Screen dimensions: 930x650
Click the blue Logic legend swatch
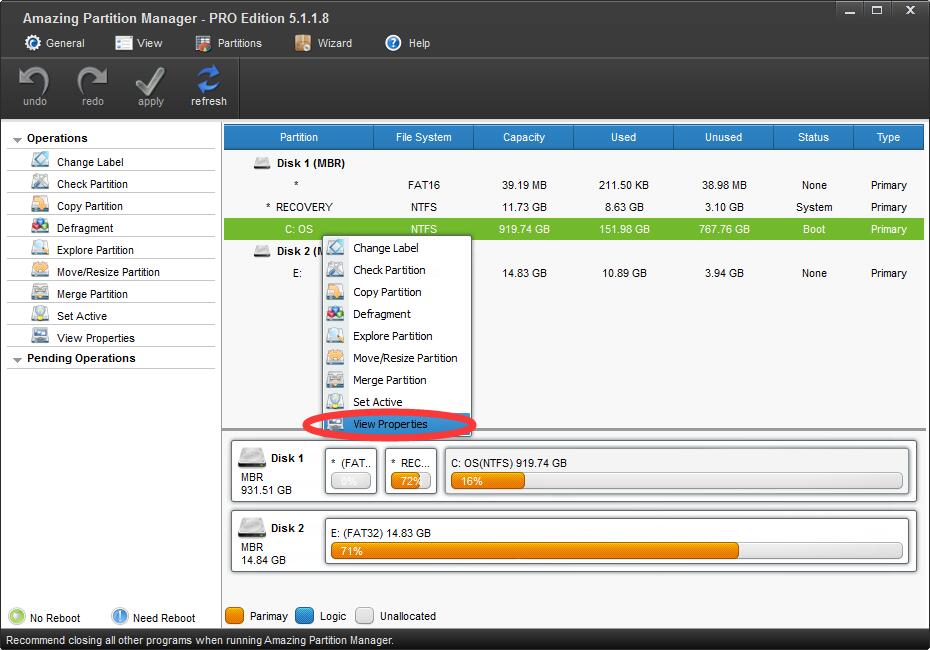click(x=304, y=616)
